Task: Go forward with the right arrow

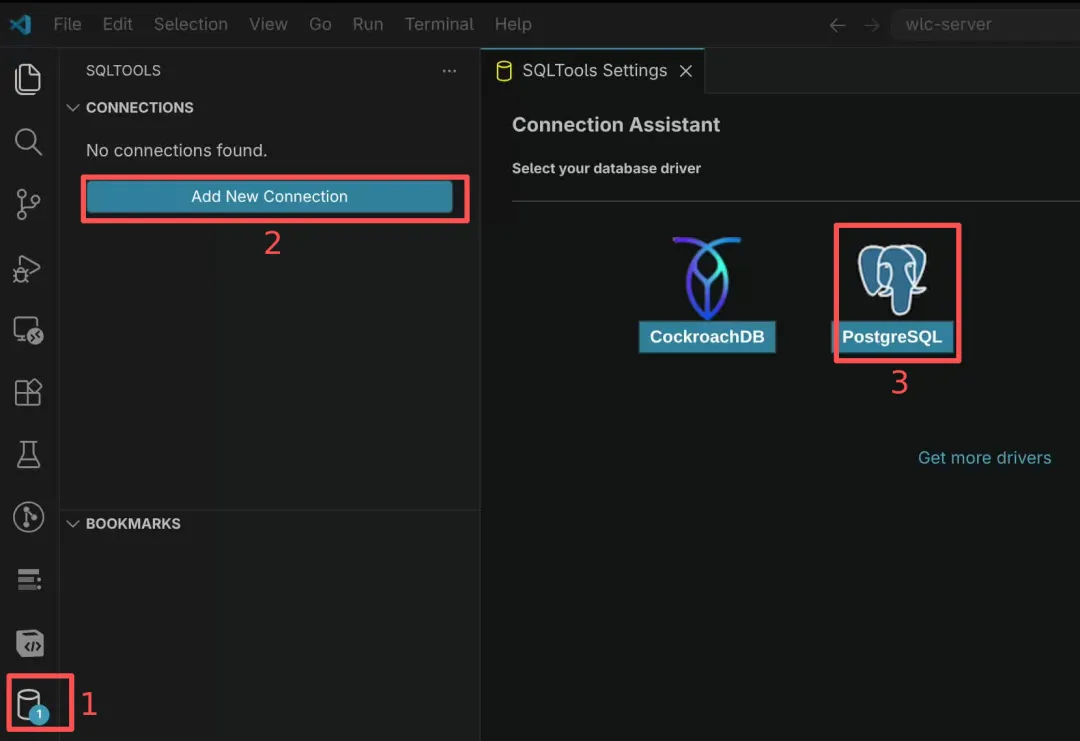Action: (x=871, y=25)
